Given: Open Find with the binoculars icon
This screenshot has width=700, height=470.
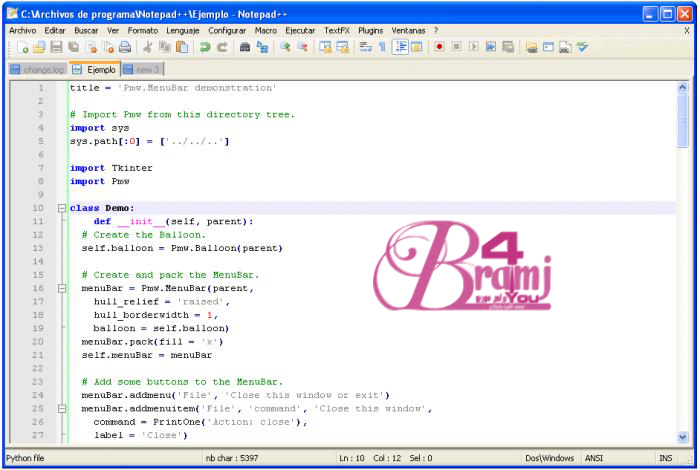Looking at the screenshot, I should pyautogui.click(x=245, y=47).
